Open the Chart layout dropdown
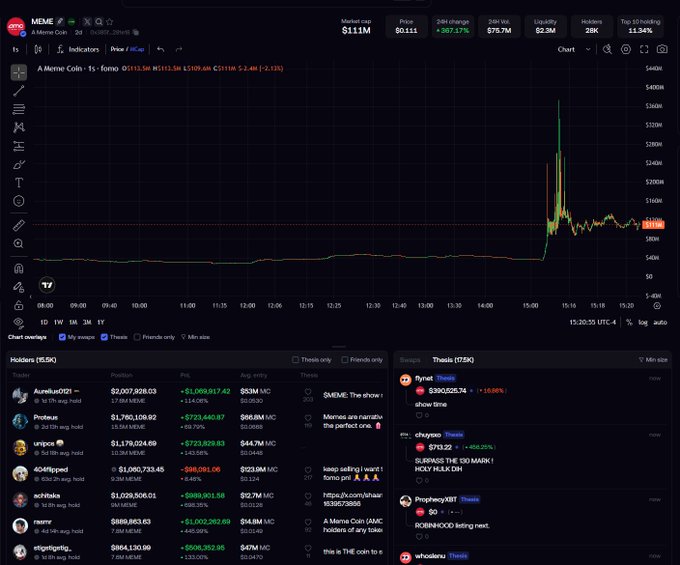The width and height of the screenshot is (680, 565). pos(574,49)
